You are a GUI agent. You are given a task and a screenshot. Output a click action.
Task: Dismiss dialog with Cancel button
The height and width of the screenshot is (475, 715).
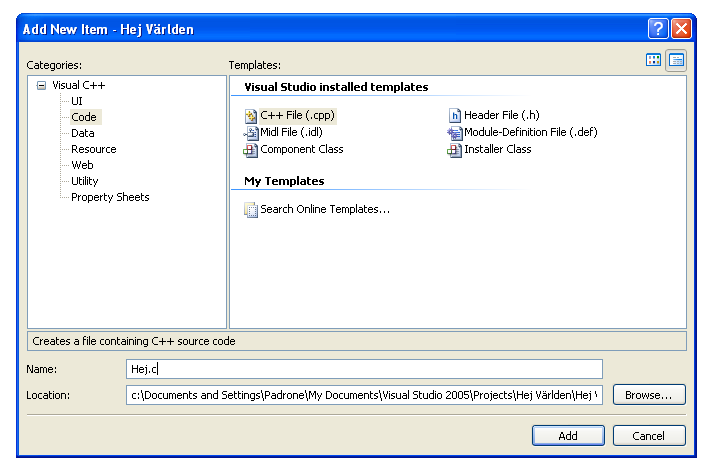click(x=649, y=436)
